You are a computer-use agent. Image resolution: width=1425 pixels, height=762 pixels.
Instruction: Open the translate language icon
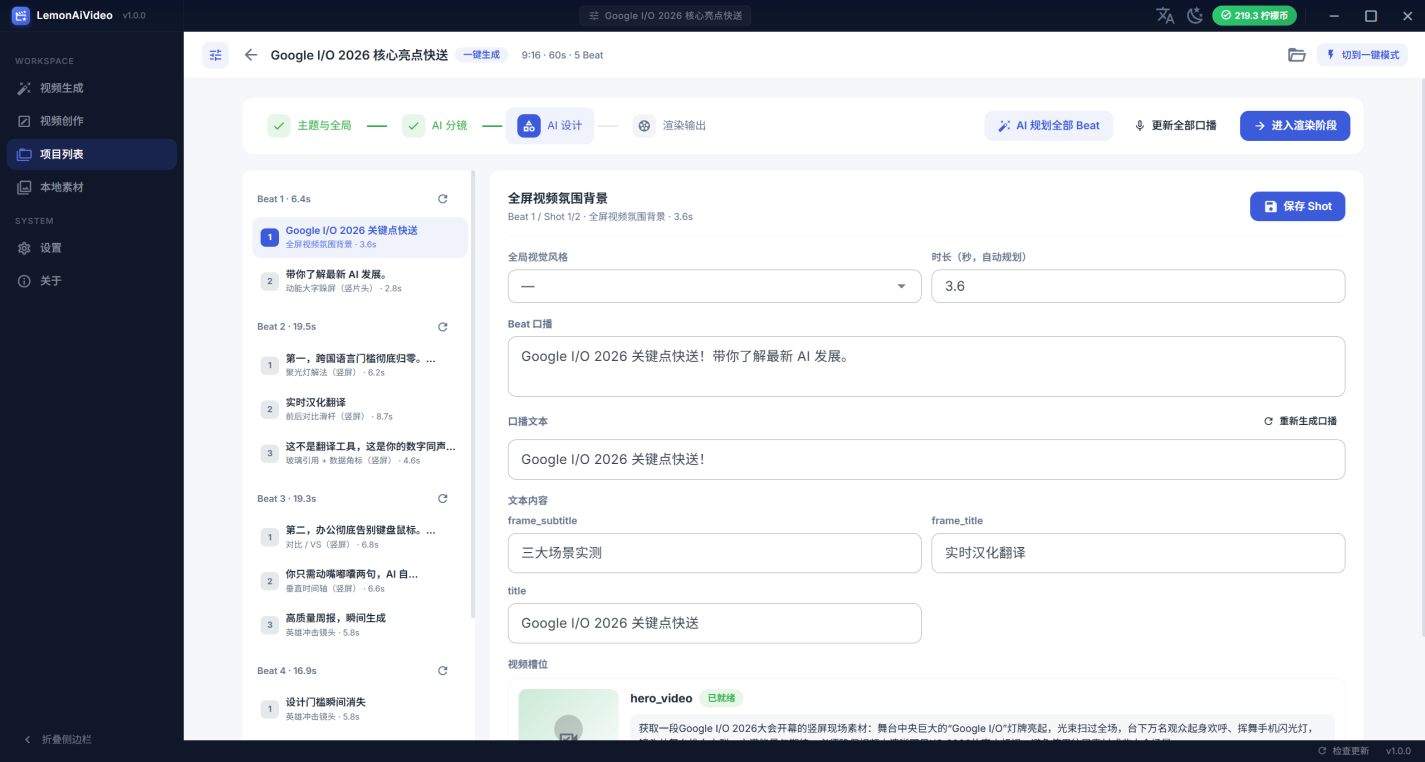point(1165,16)
